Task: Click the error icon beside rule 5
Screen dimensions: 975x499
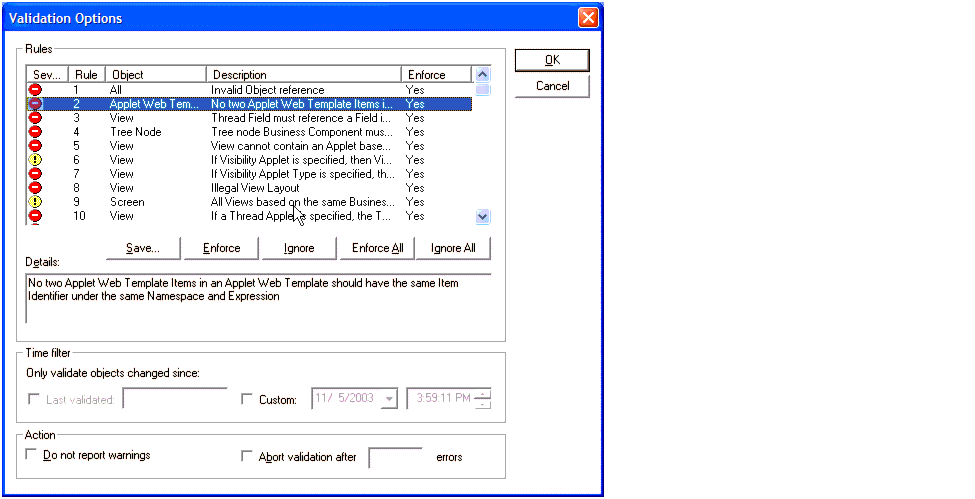Action: [35, 146]
